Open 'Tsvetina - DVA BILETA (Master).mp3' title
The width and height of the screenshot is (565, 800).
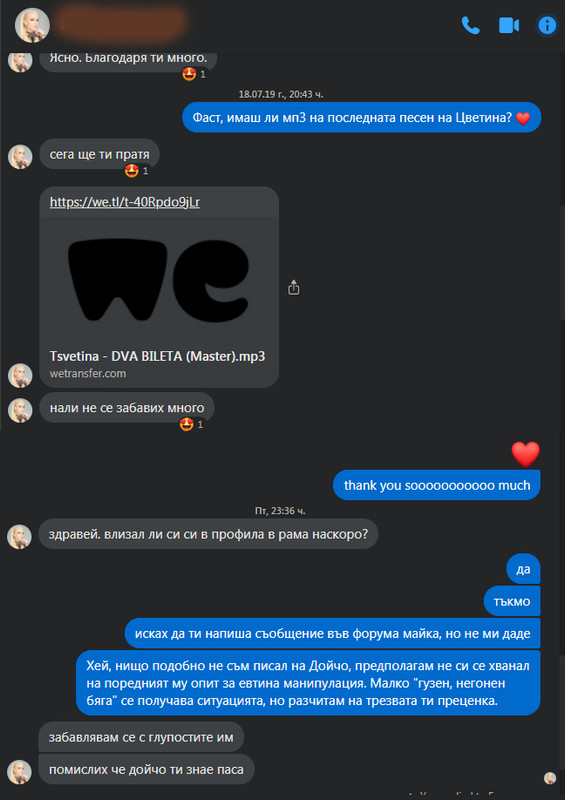coord(157,356)
